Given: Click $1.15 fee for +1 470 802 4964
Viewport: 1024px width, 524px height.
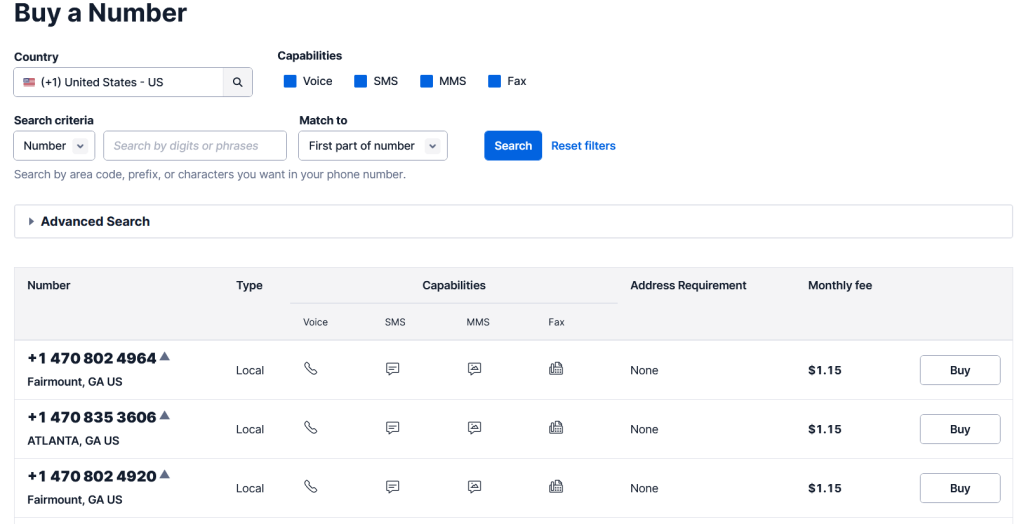Looking at the screenshot, I should click(x=825, y=370).
